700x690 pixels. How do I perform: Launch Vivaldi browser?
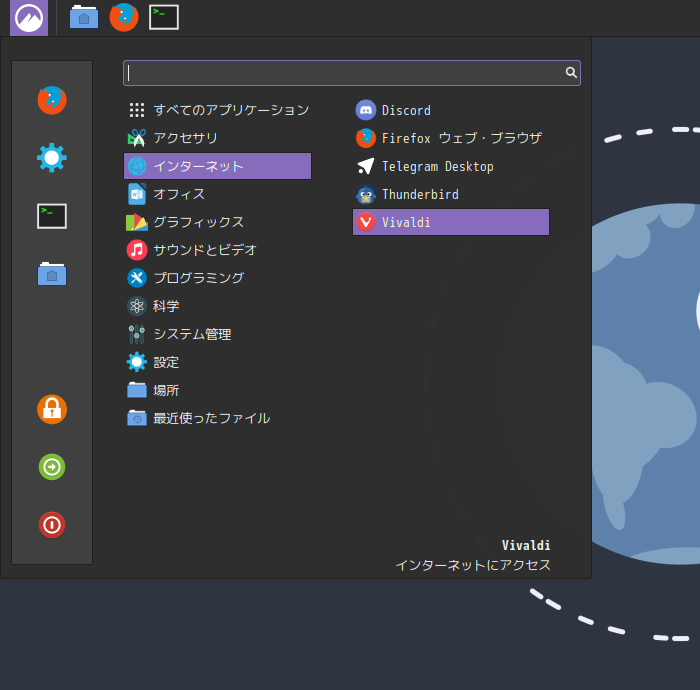pyautogui.click(x=451, y=222)
